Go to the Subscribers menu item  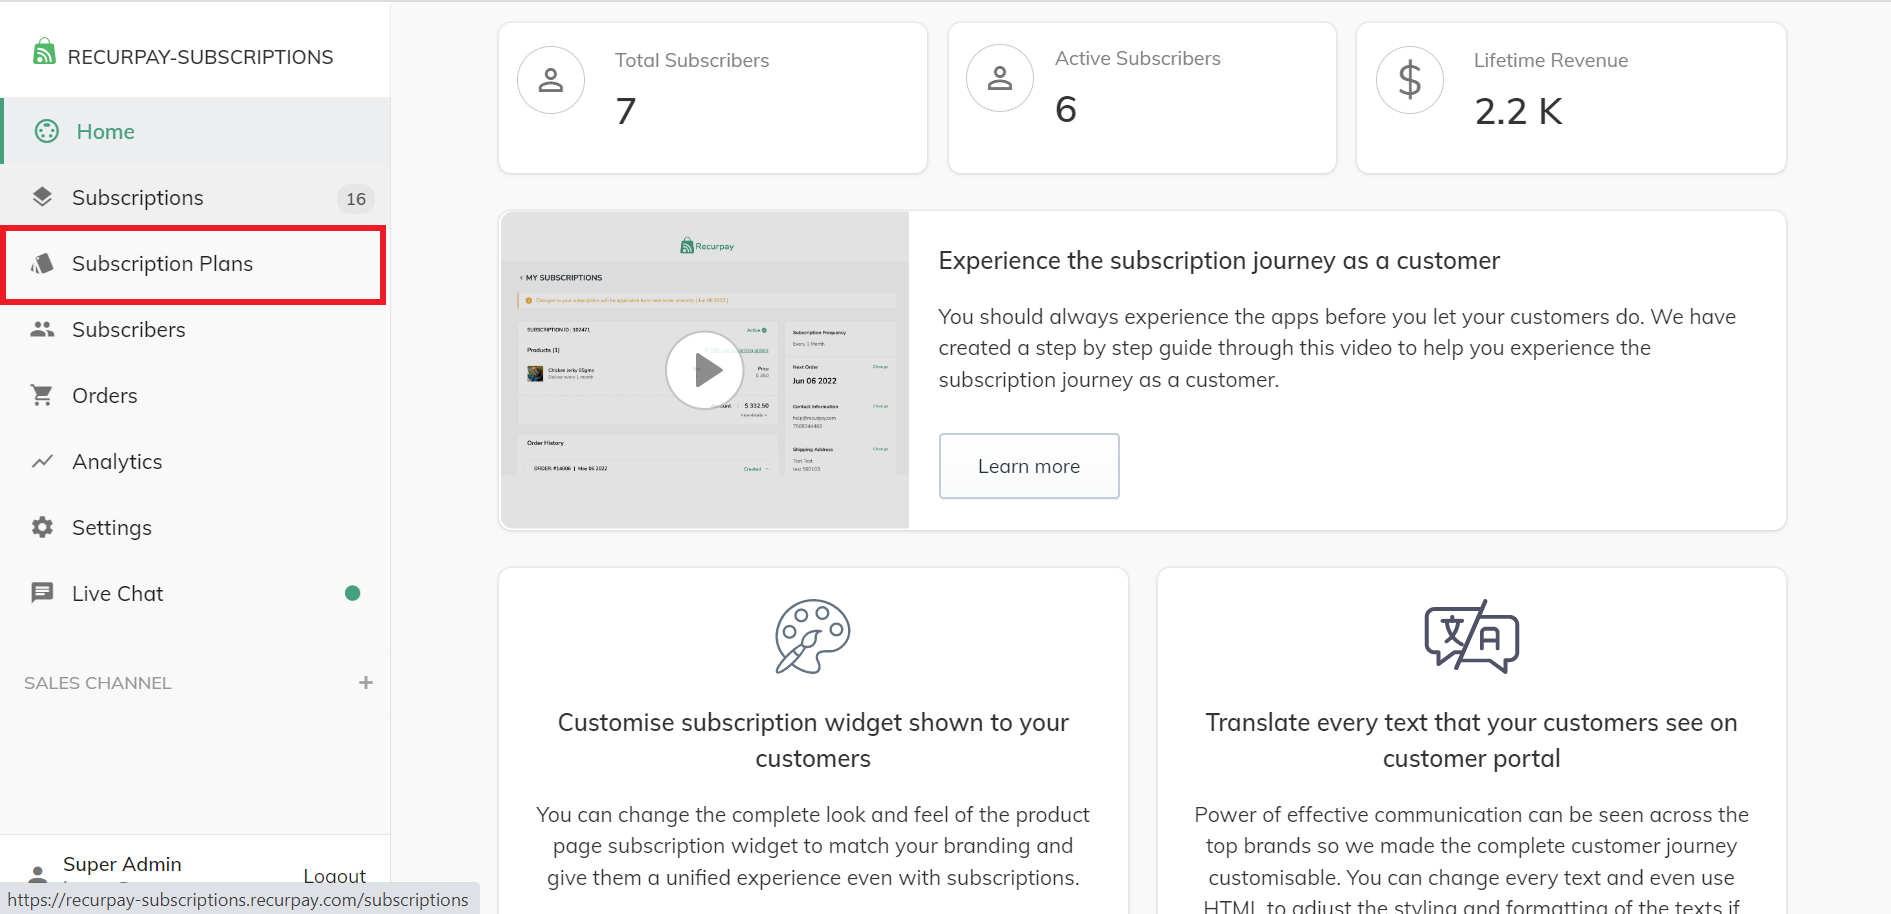128,330
